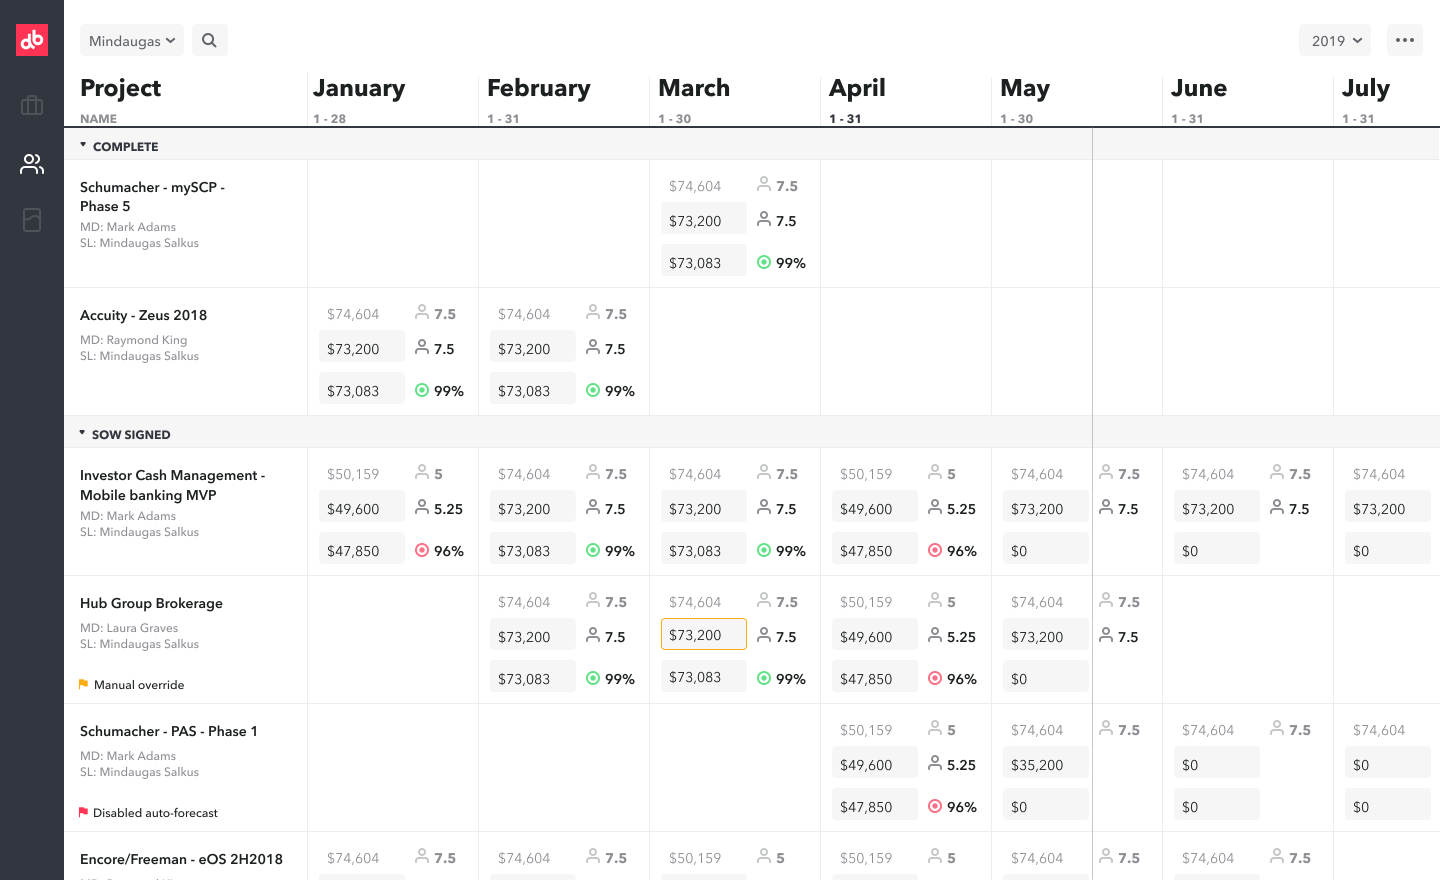This screenshot has height=880, width=1440.
Task: Click the Disabled auto-forecast red flag
Action: pos(84,812)
